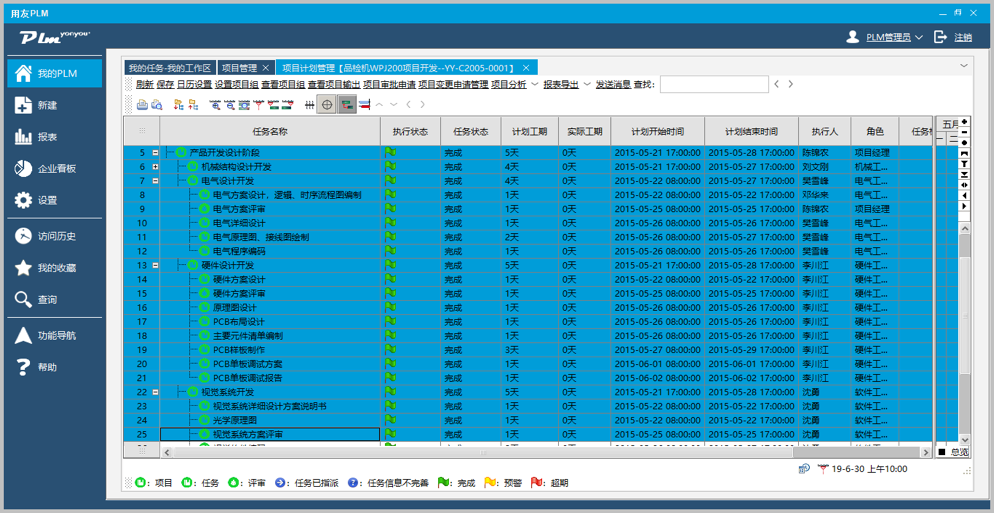Open 我的收藏 favorites in sidebar
The width and height of the screenshot is (994, 513).
pos(56,268)
